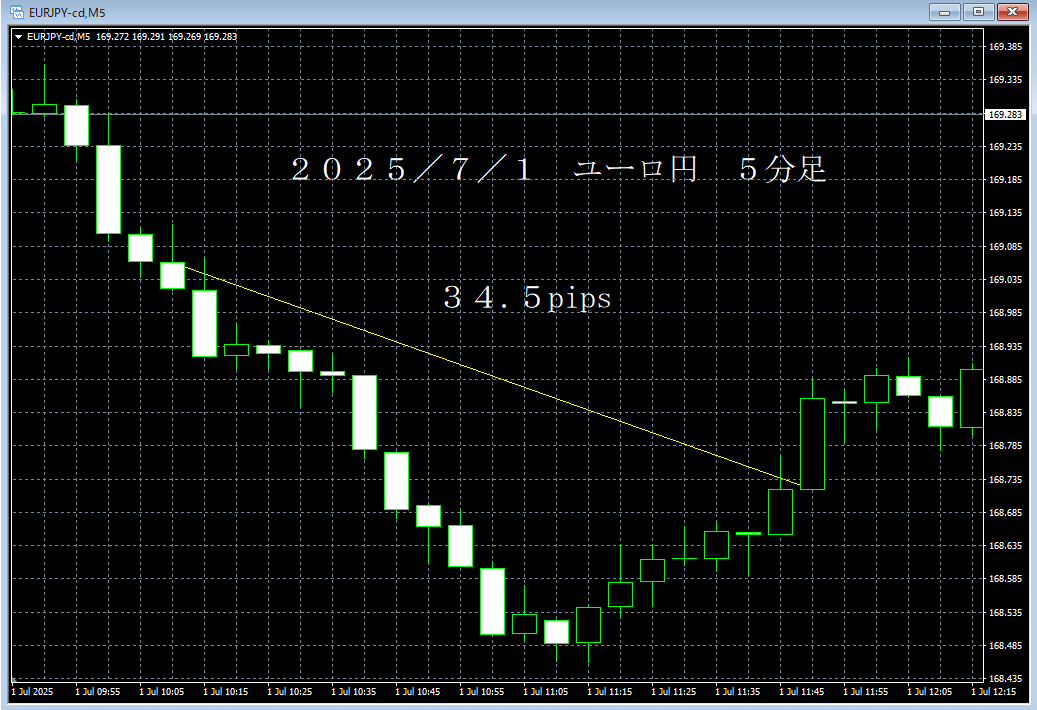Click the 1 Jul 2025 date axis label

[32, 691]
